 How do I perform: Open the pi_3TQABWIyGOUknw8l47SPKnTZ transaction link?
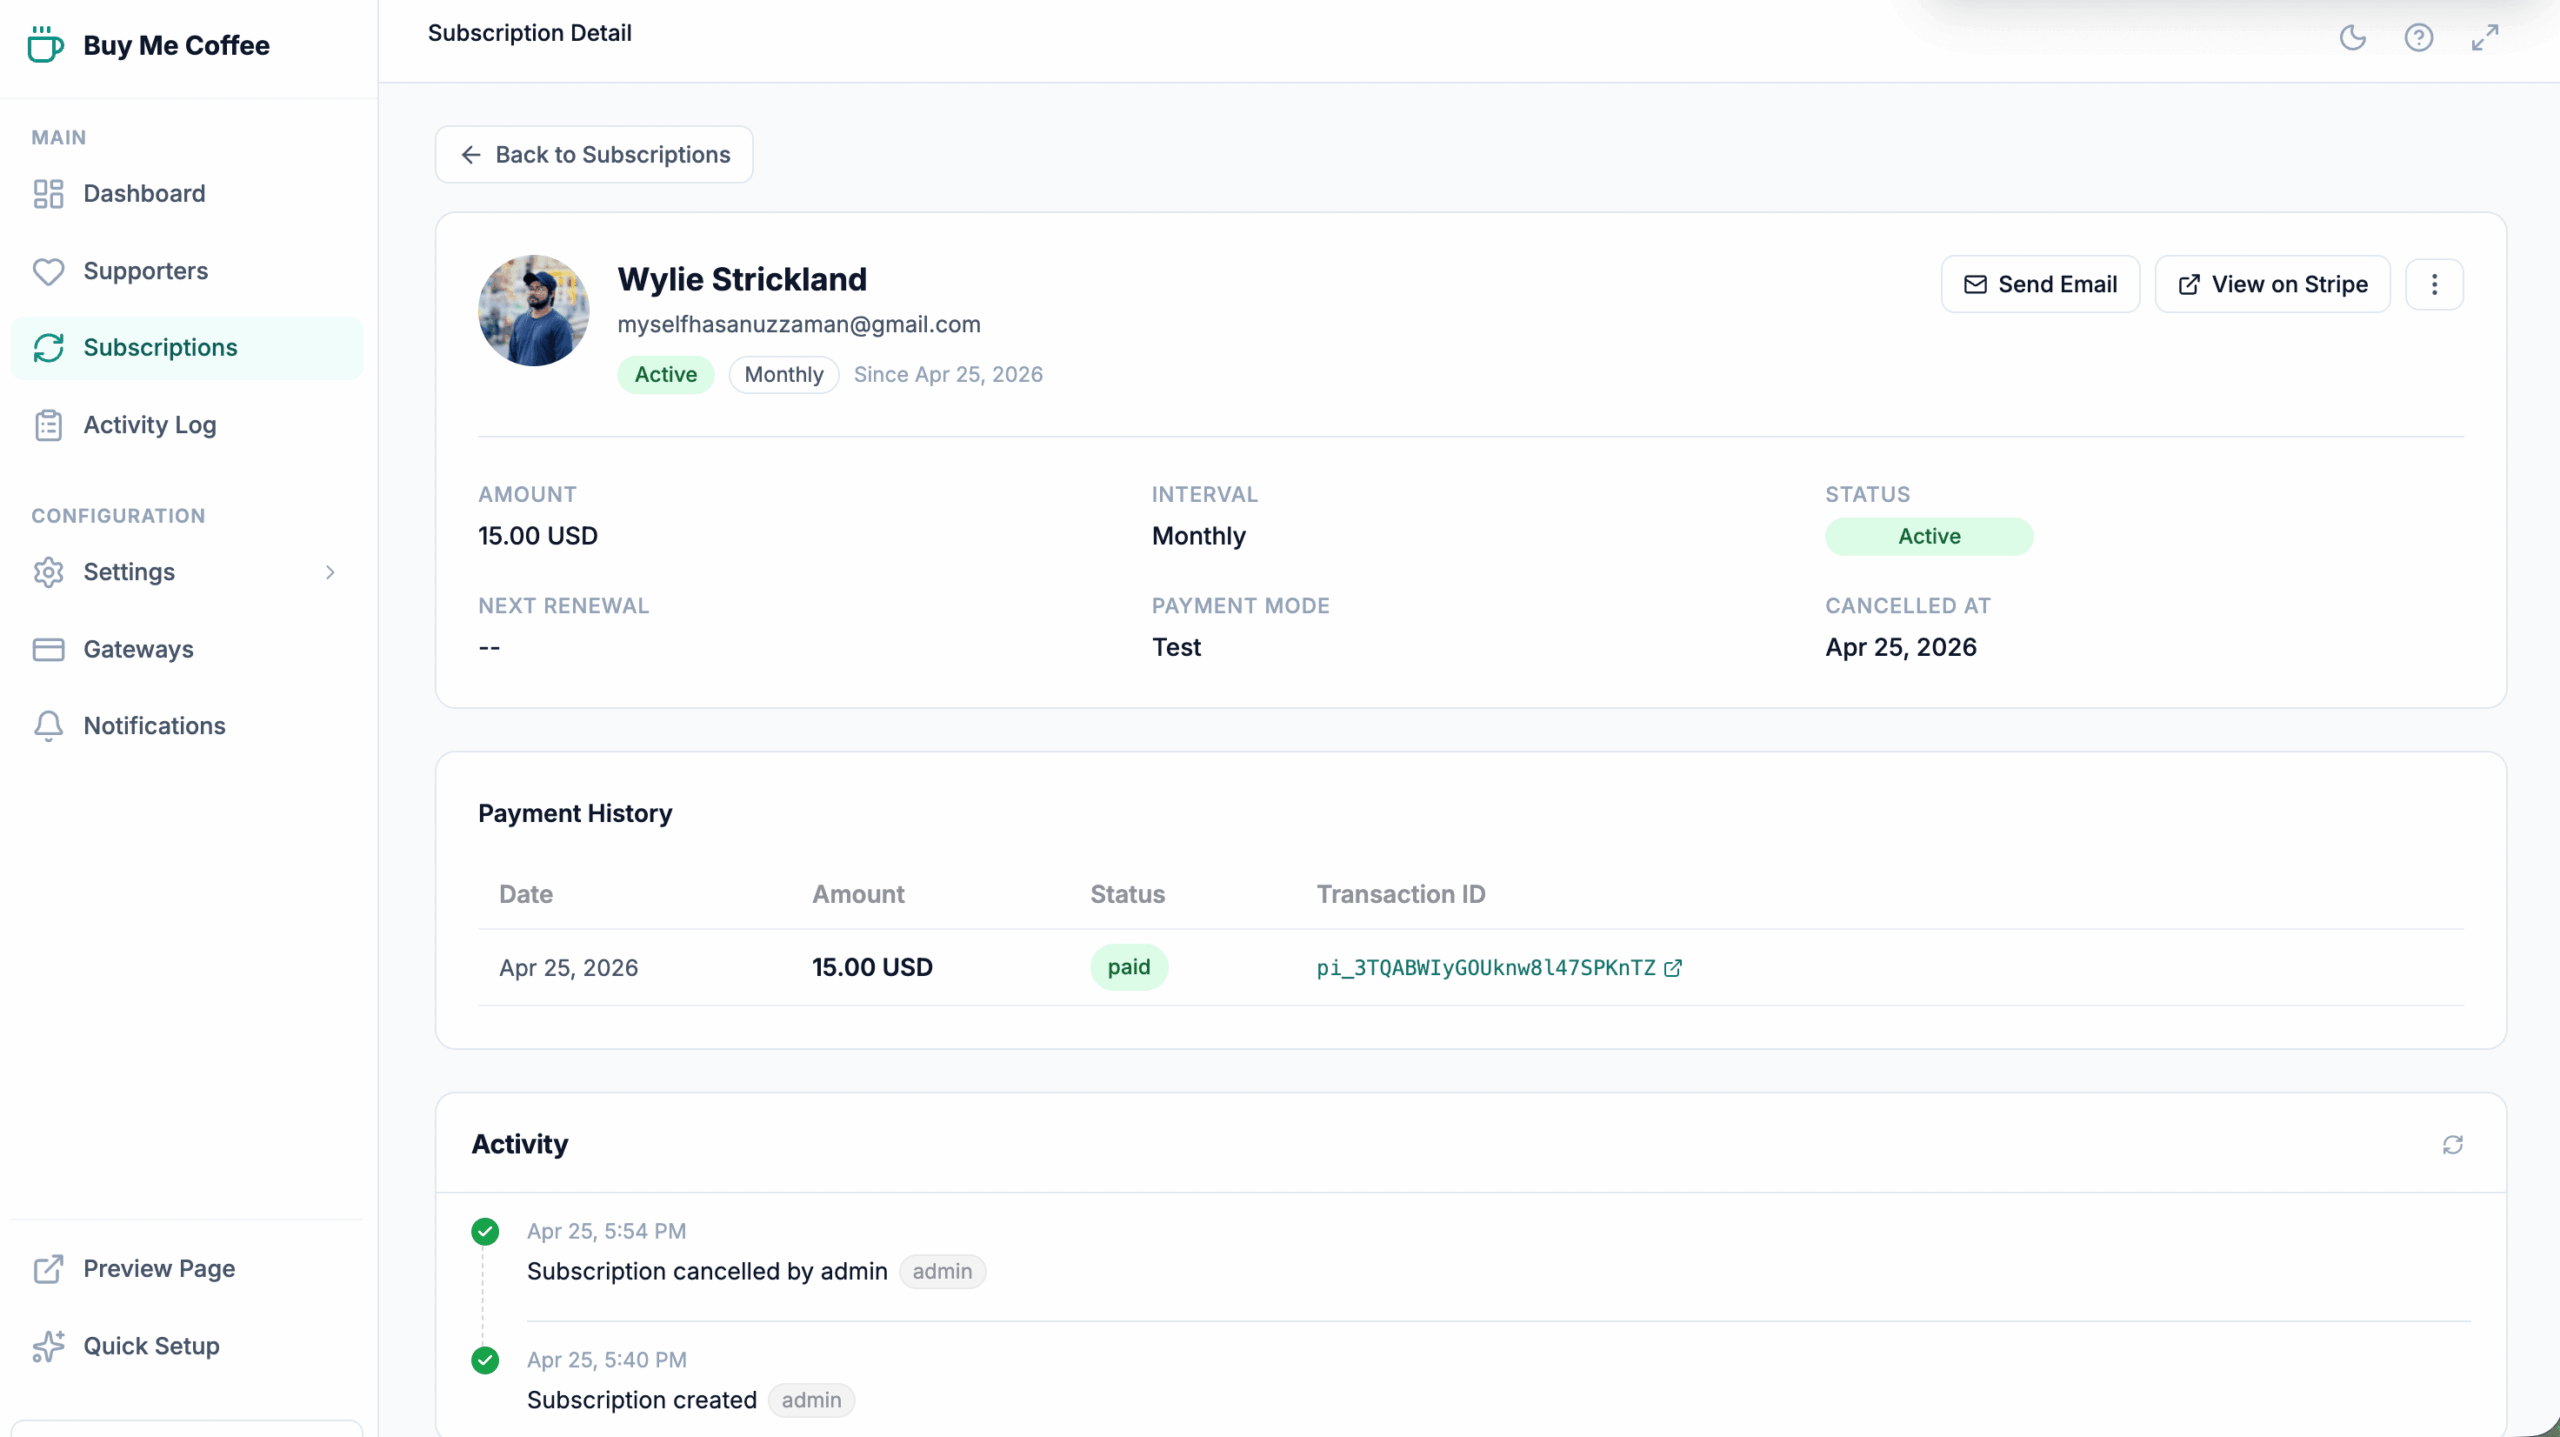(x=1485, y=968)
